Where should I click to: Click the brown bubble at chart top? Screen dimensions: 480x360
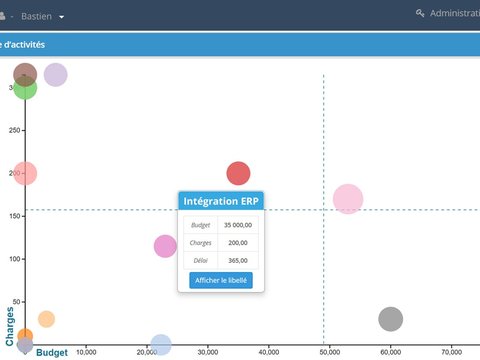(25, 74)
